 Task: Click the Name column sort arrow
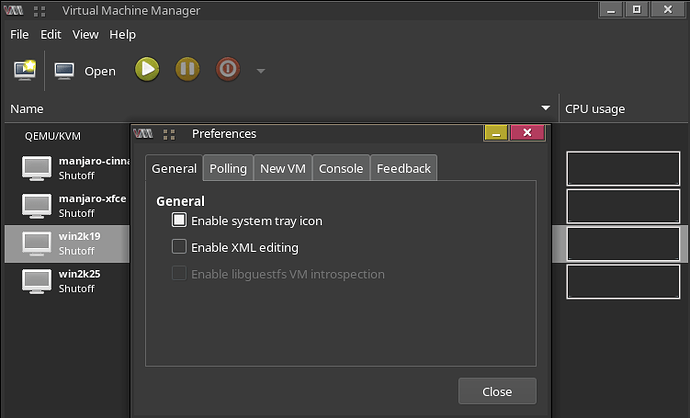545,108
